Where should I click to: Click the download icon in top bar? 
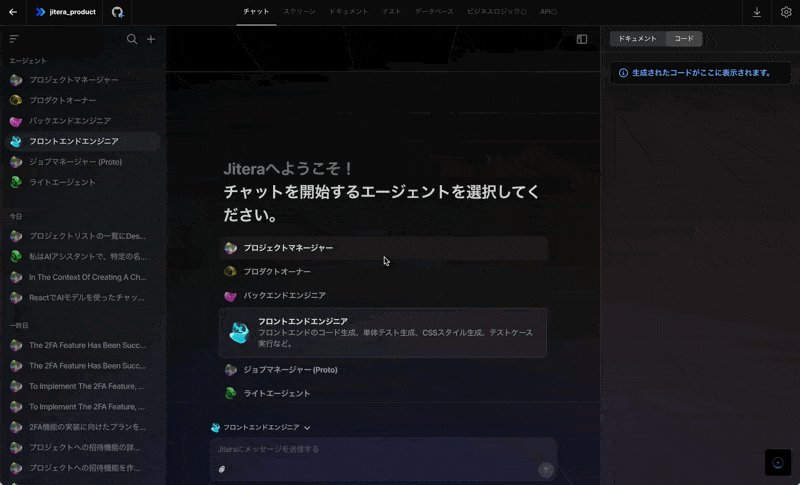pos(757,12)
